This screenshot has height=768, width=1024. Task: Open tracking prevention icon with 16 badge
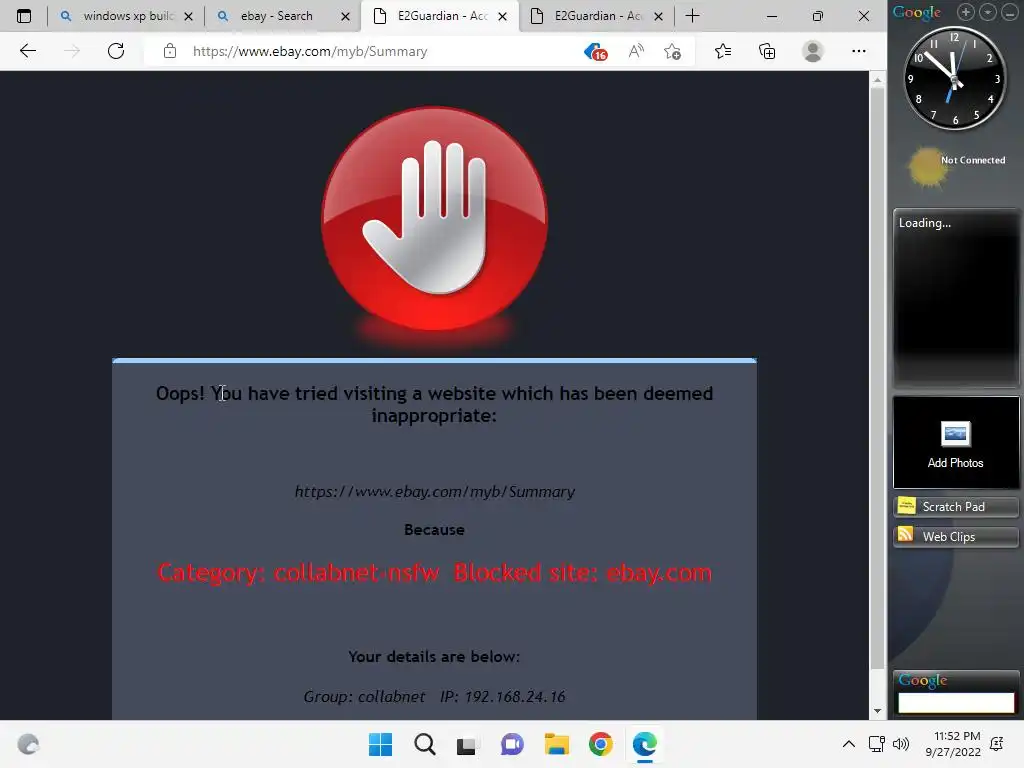[x=596, y=52]
